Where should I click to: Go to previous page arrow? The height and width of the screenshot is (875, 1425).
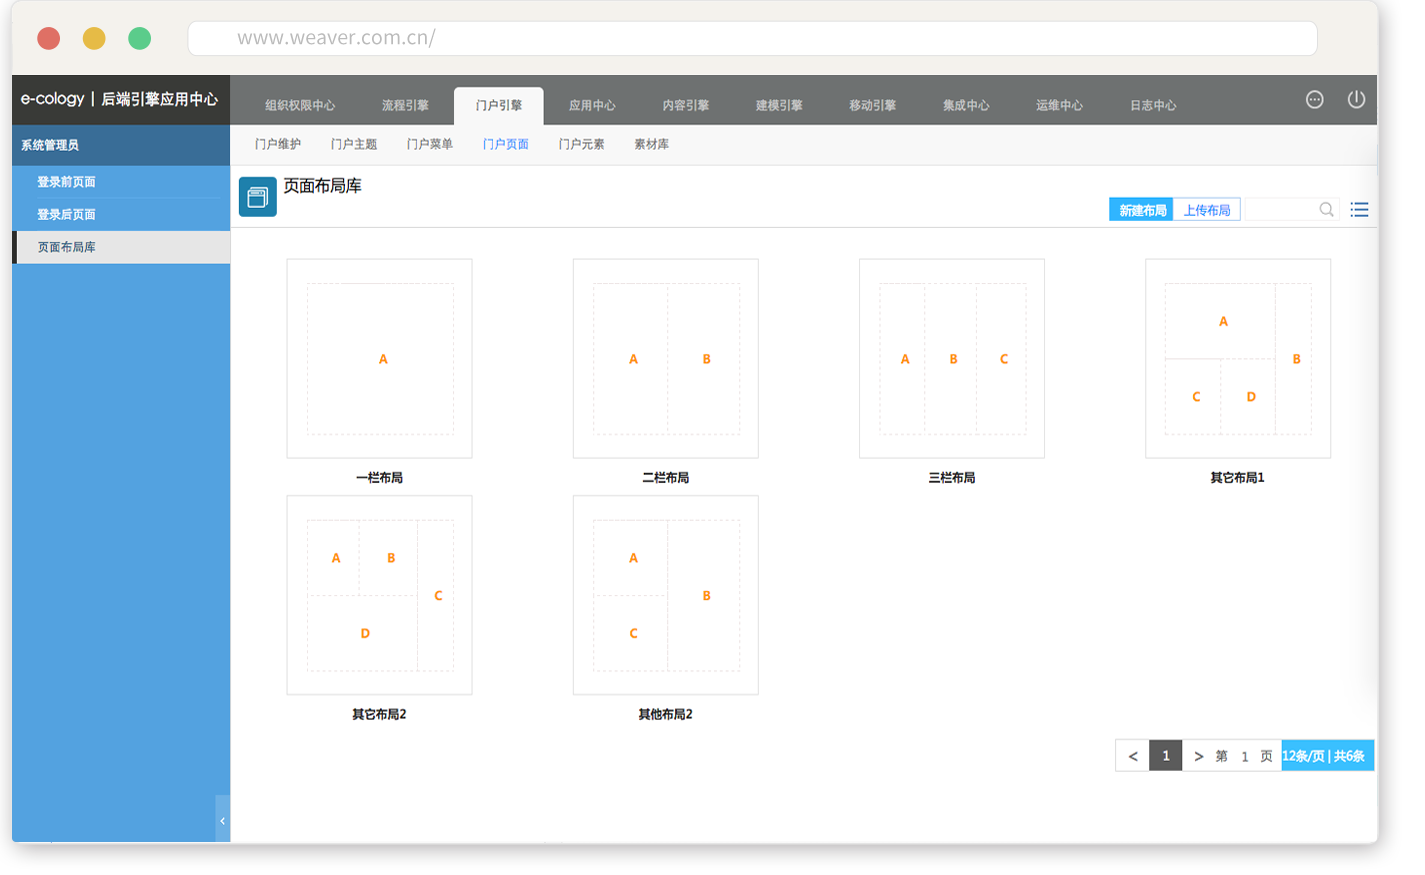1132,756
